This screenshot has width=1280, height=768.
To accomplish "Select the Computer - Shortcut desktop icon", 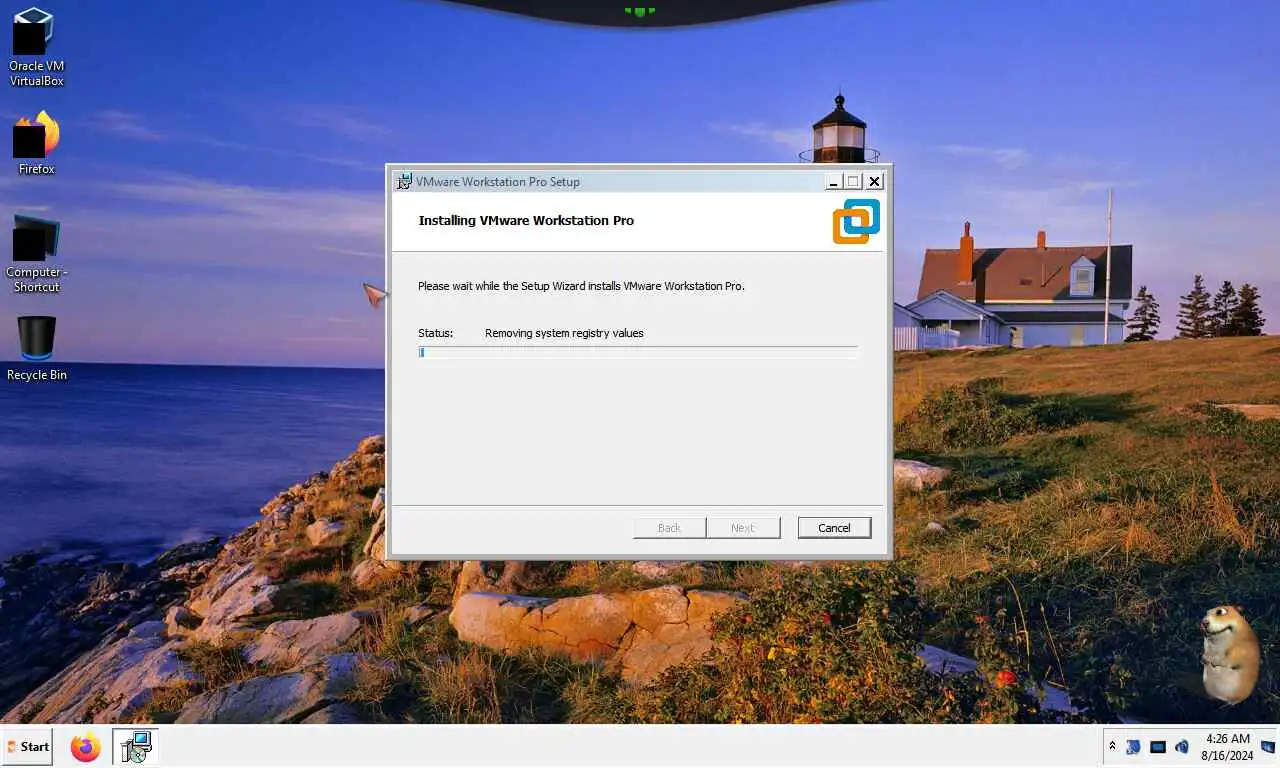I will click(x=36, y=254).
